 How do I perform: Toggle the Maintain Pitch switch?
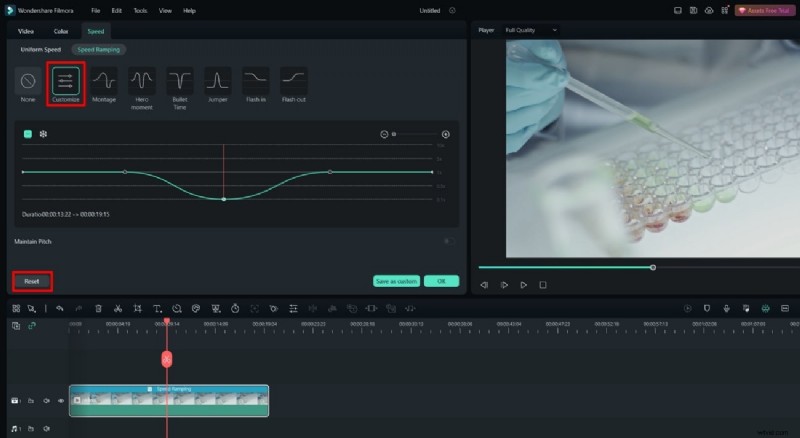point(449,241)
